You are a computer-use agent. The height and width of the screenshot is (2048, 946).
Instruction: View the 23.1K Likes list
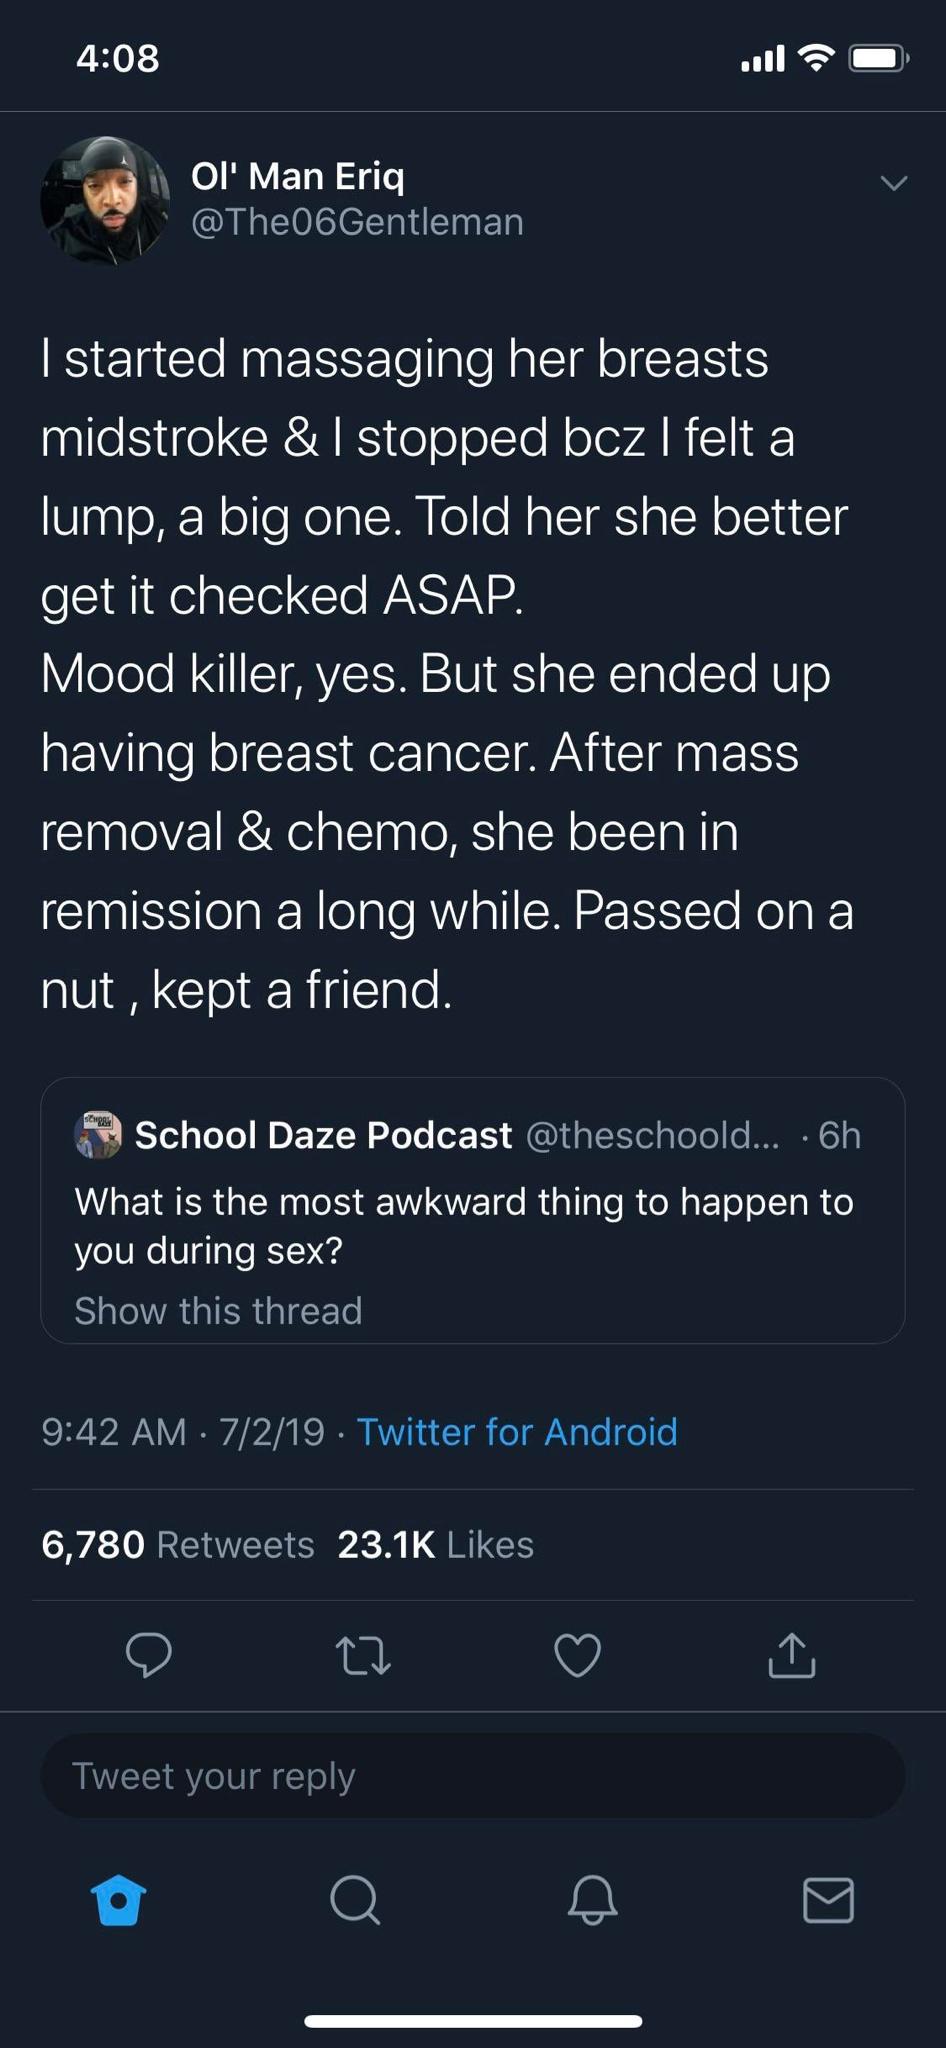tap(435, 1544)
